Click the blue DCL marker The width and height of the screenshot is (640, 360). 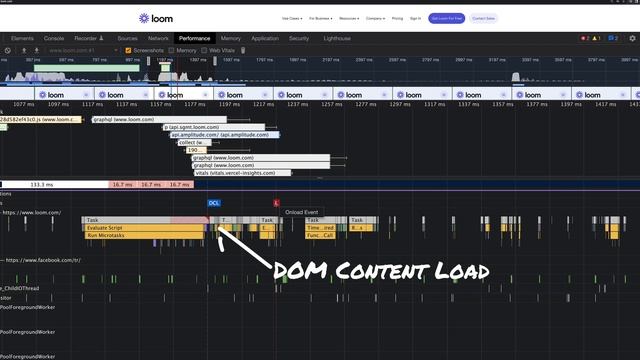click(214, 203)
